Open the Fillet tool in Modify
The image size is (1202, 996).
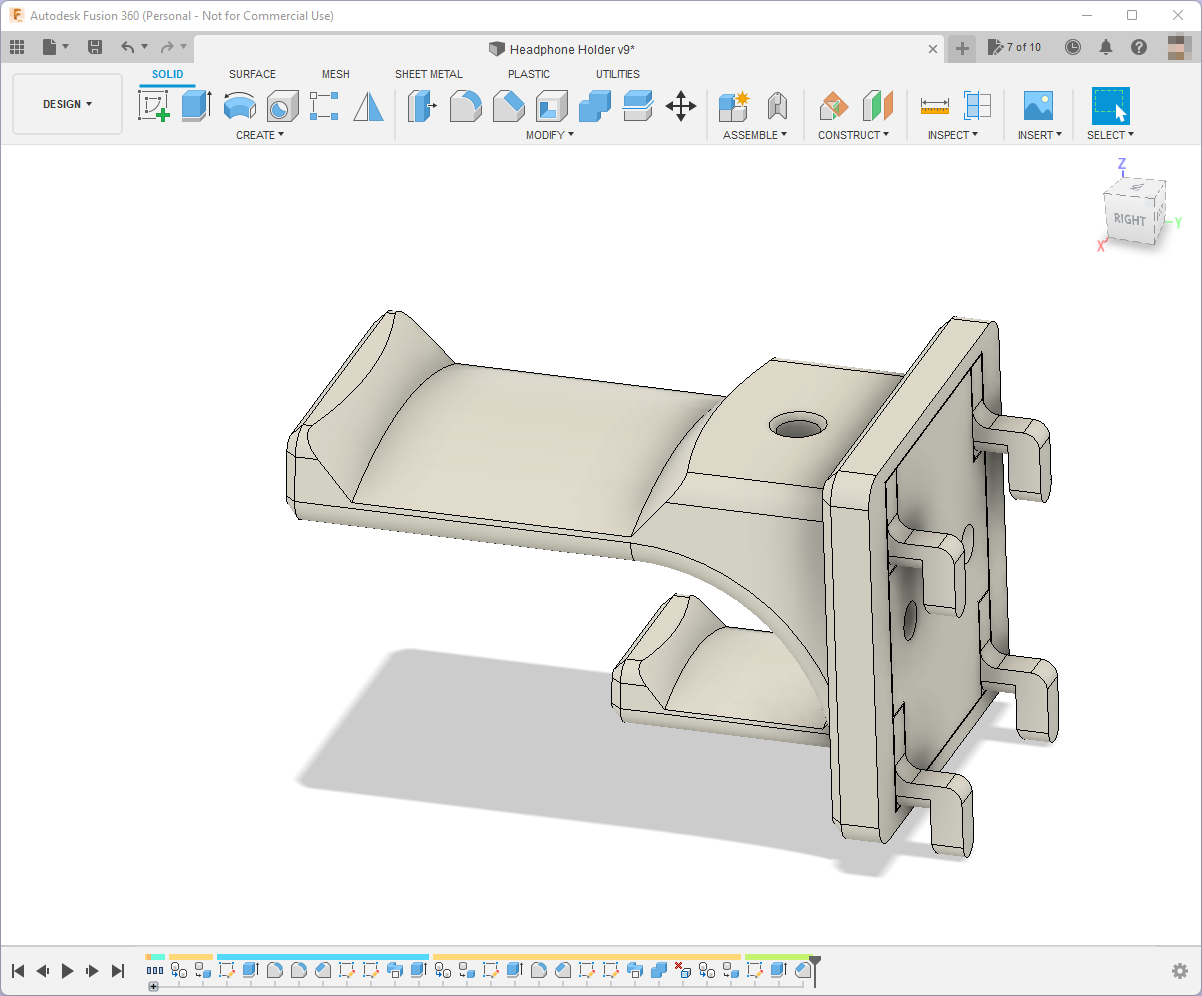[466, 105]
